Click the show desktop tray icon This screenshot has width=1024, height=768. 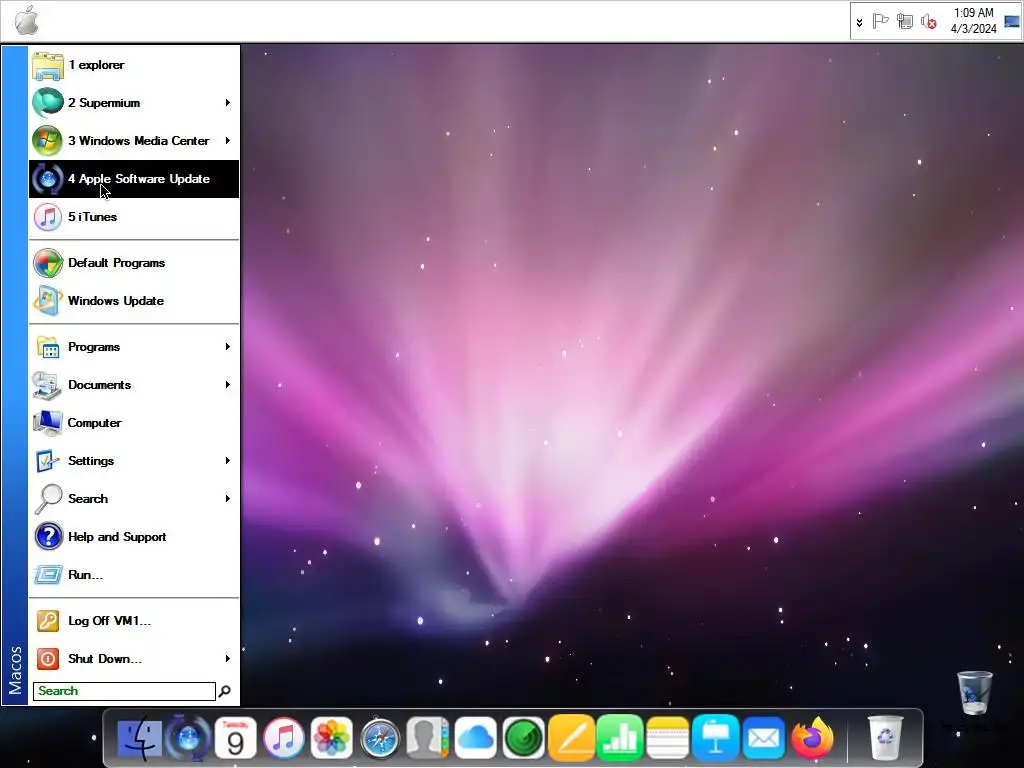coord(1012,21)
